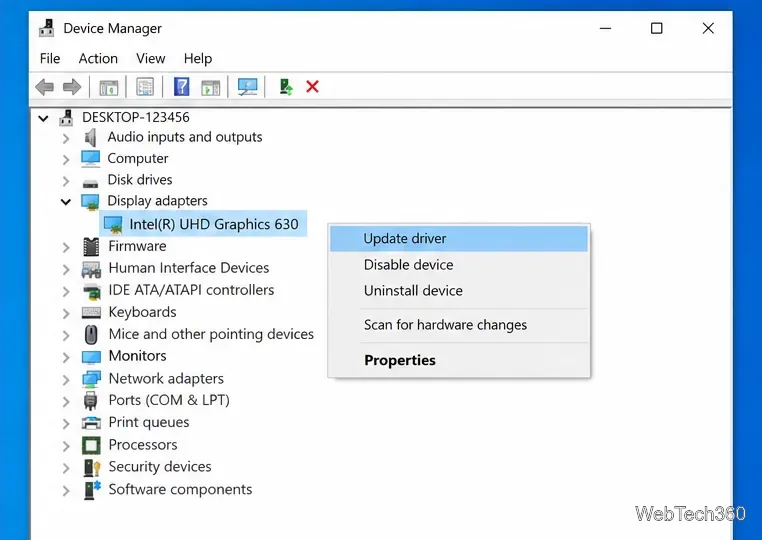Click the DESKTOP-123456 computer icon

[66, 118]
